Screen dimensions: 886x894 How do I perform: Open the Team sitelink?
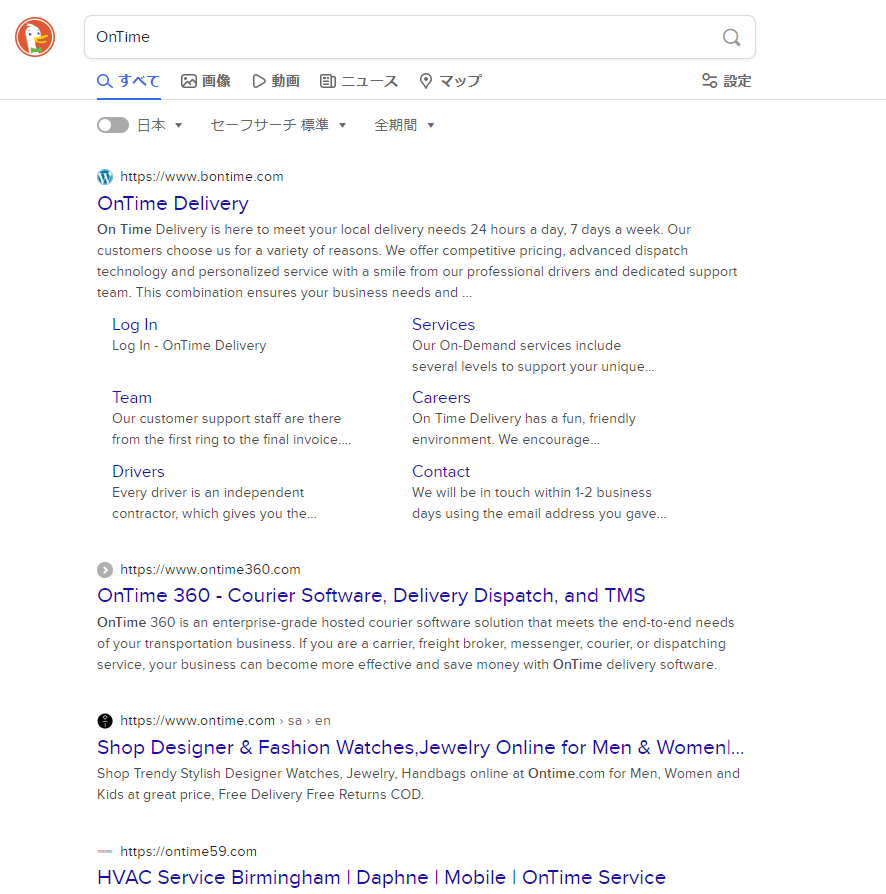tap(132, 397)
